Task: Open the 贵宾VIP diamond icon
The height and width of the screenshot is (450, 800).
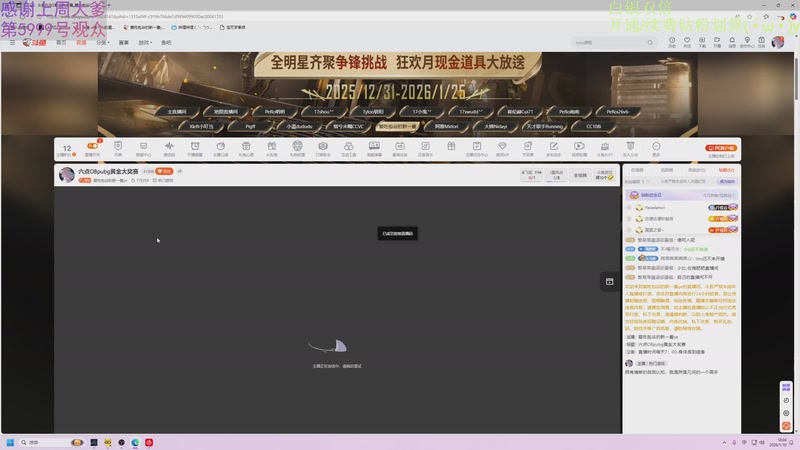Action: click(503, 149)
